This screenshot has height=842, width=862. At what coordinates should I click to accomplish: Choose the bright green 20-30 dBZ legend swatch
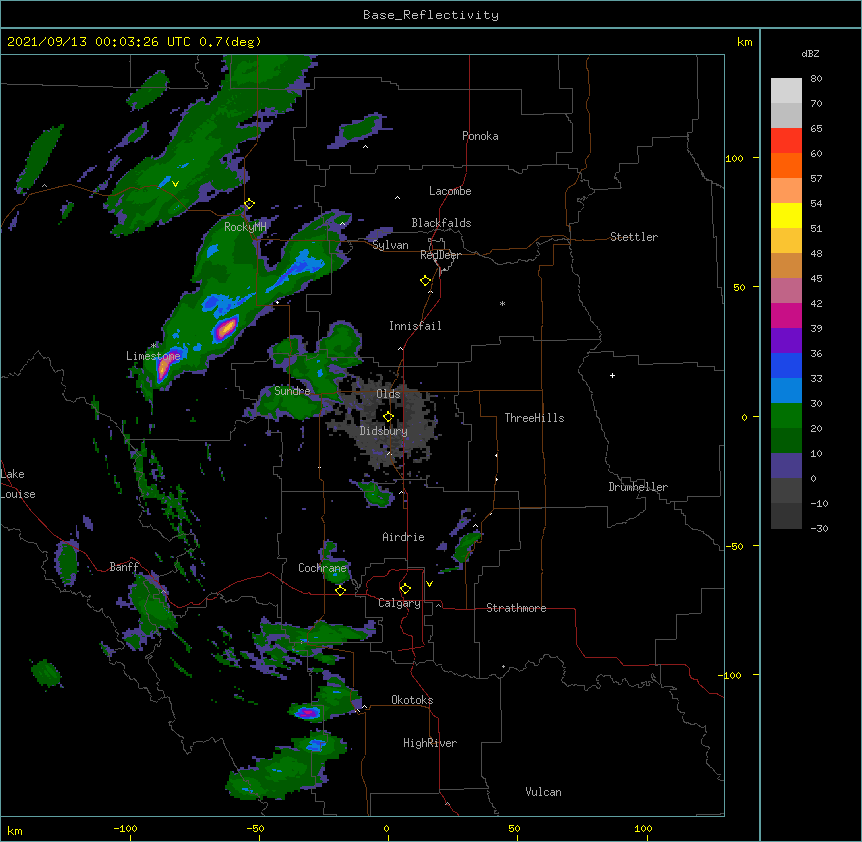tap(786, 416)
